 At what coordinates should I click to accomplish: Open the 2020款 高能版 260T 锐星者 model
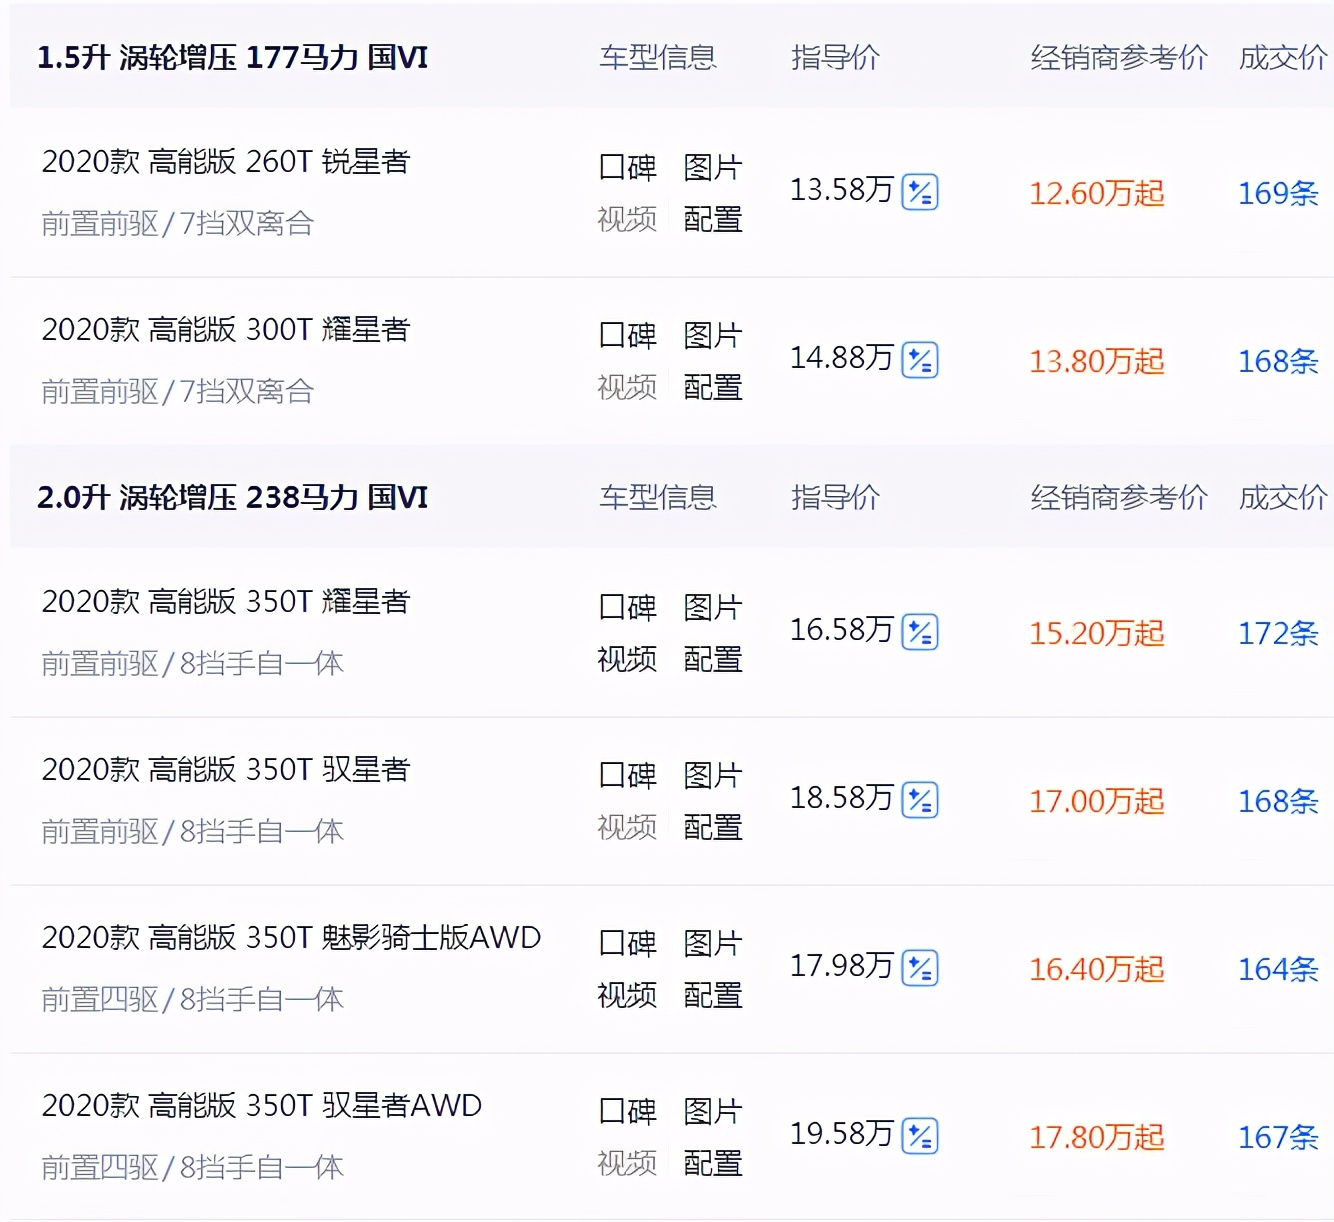tap(226, 161)
